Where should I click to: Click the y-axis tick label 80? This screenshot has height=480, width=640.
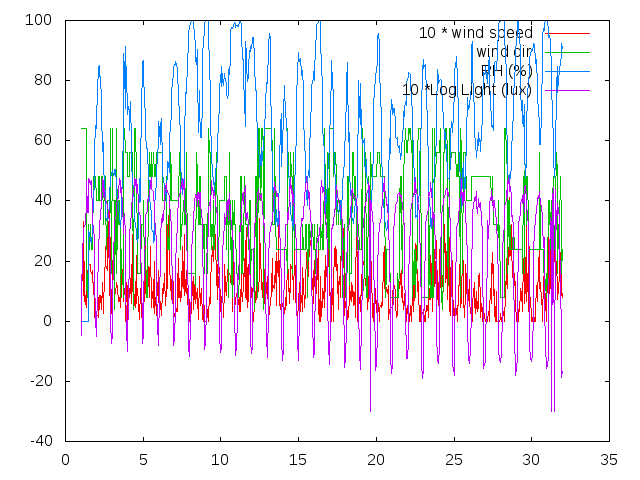pos(44,80)
